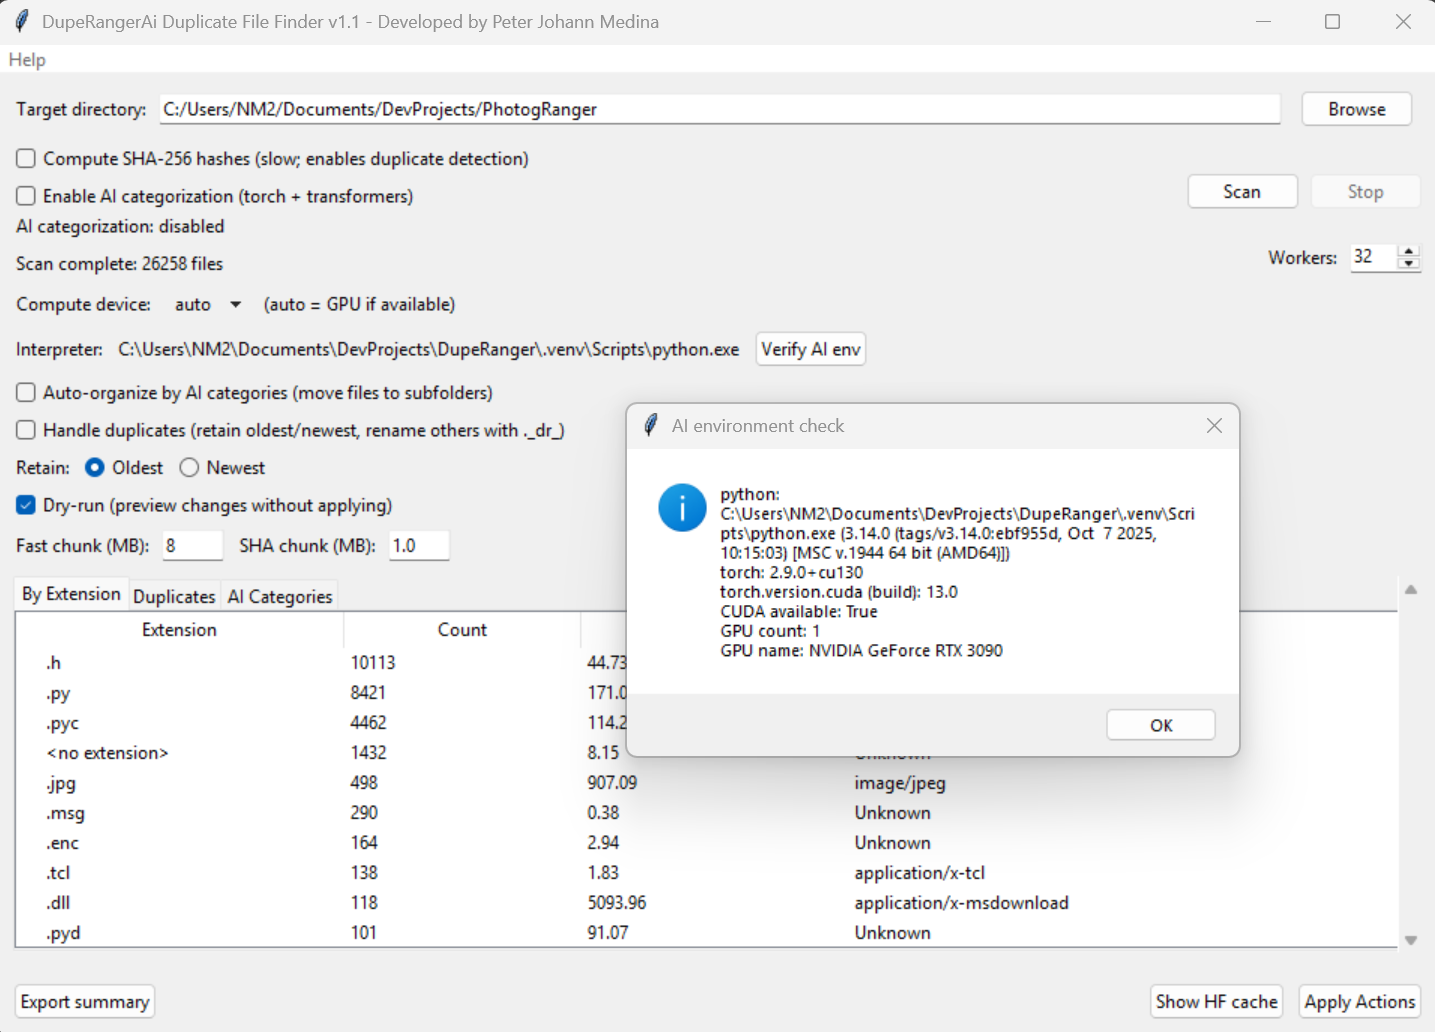Click the feather icon on the AI environment check dialog
The image size is (1435, 1032).
coord(651,425)
